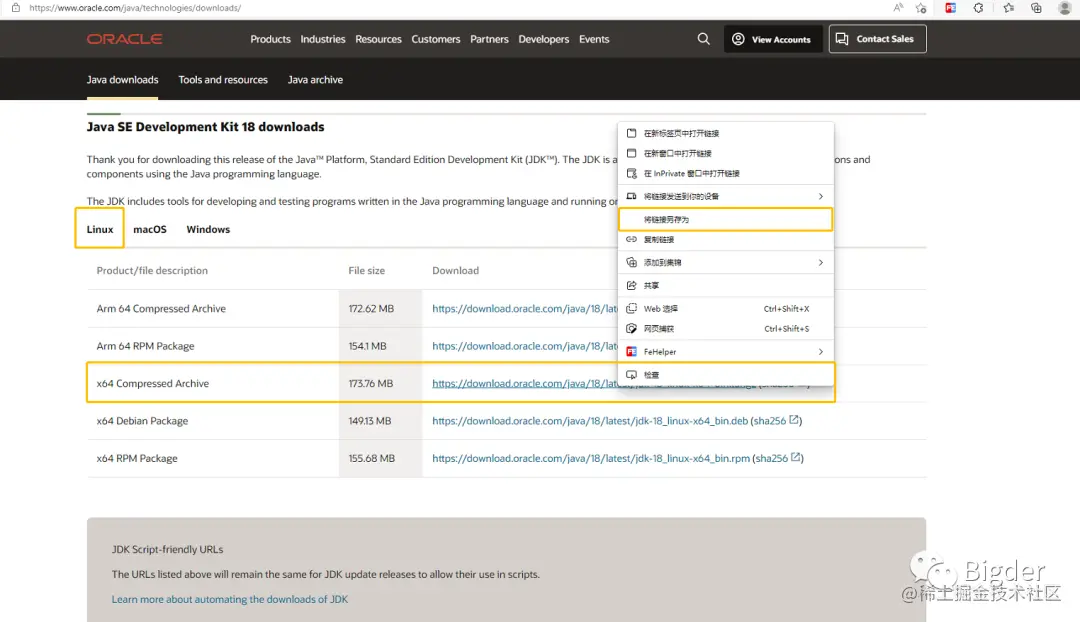The width and height of the screenshot is (1080, 622).
Task: Click the jdk-18_linux-x64_bin.rpm download link
Action: tap(591, 458)
